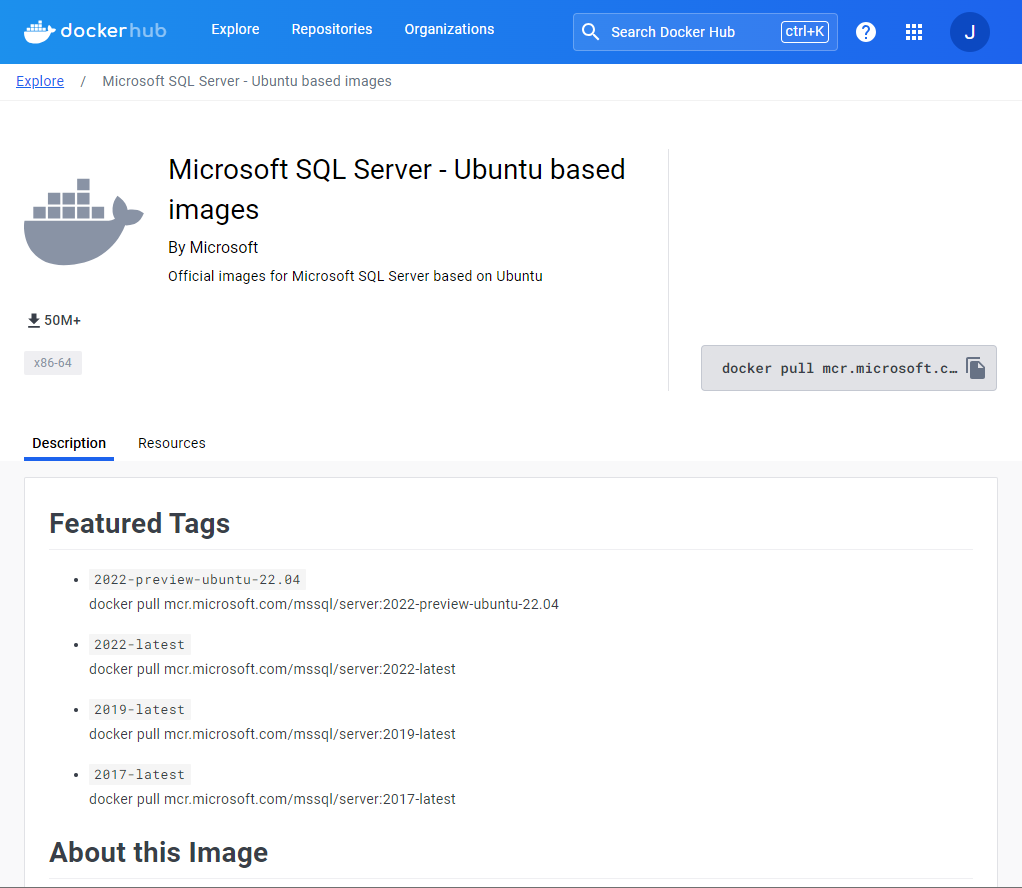This screenshot has width=1022, height=888.
Task: Open Organizations in top navigation
Action: (x=449, y=29)
